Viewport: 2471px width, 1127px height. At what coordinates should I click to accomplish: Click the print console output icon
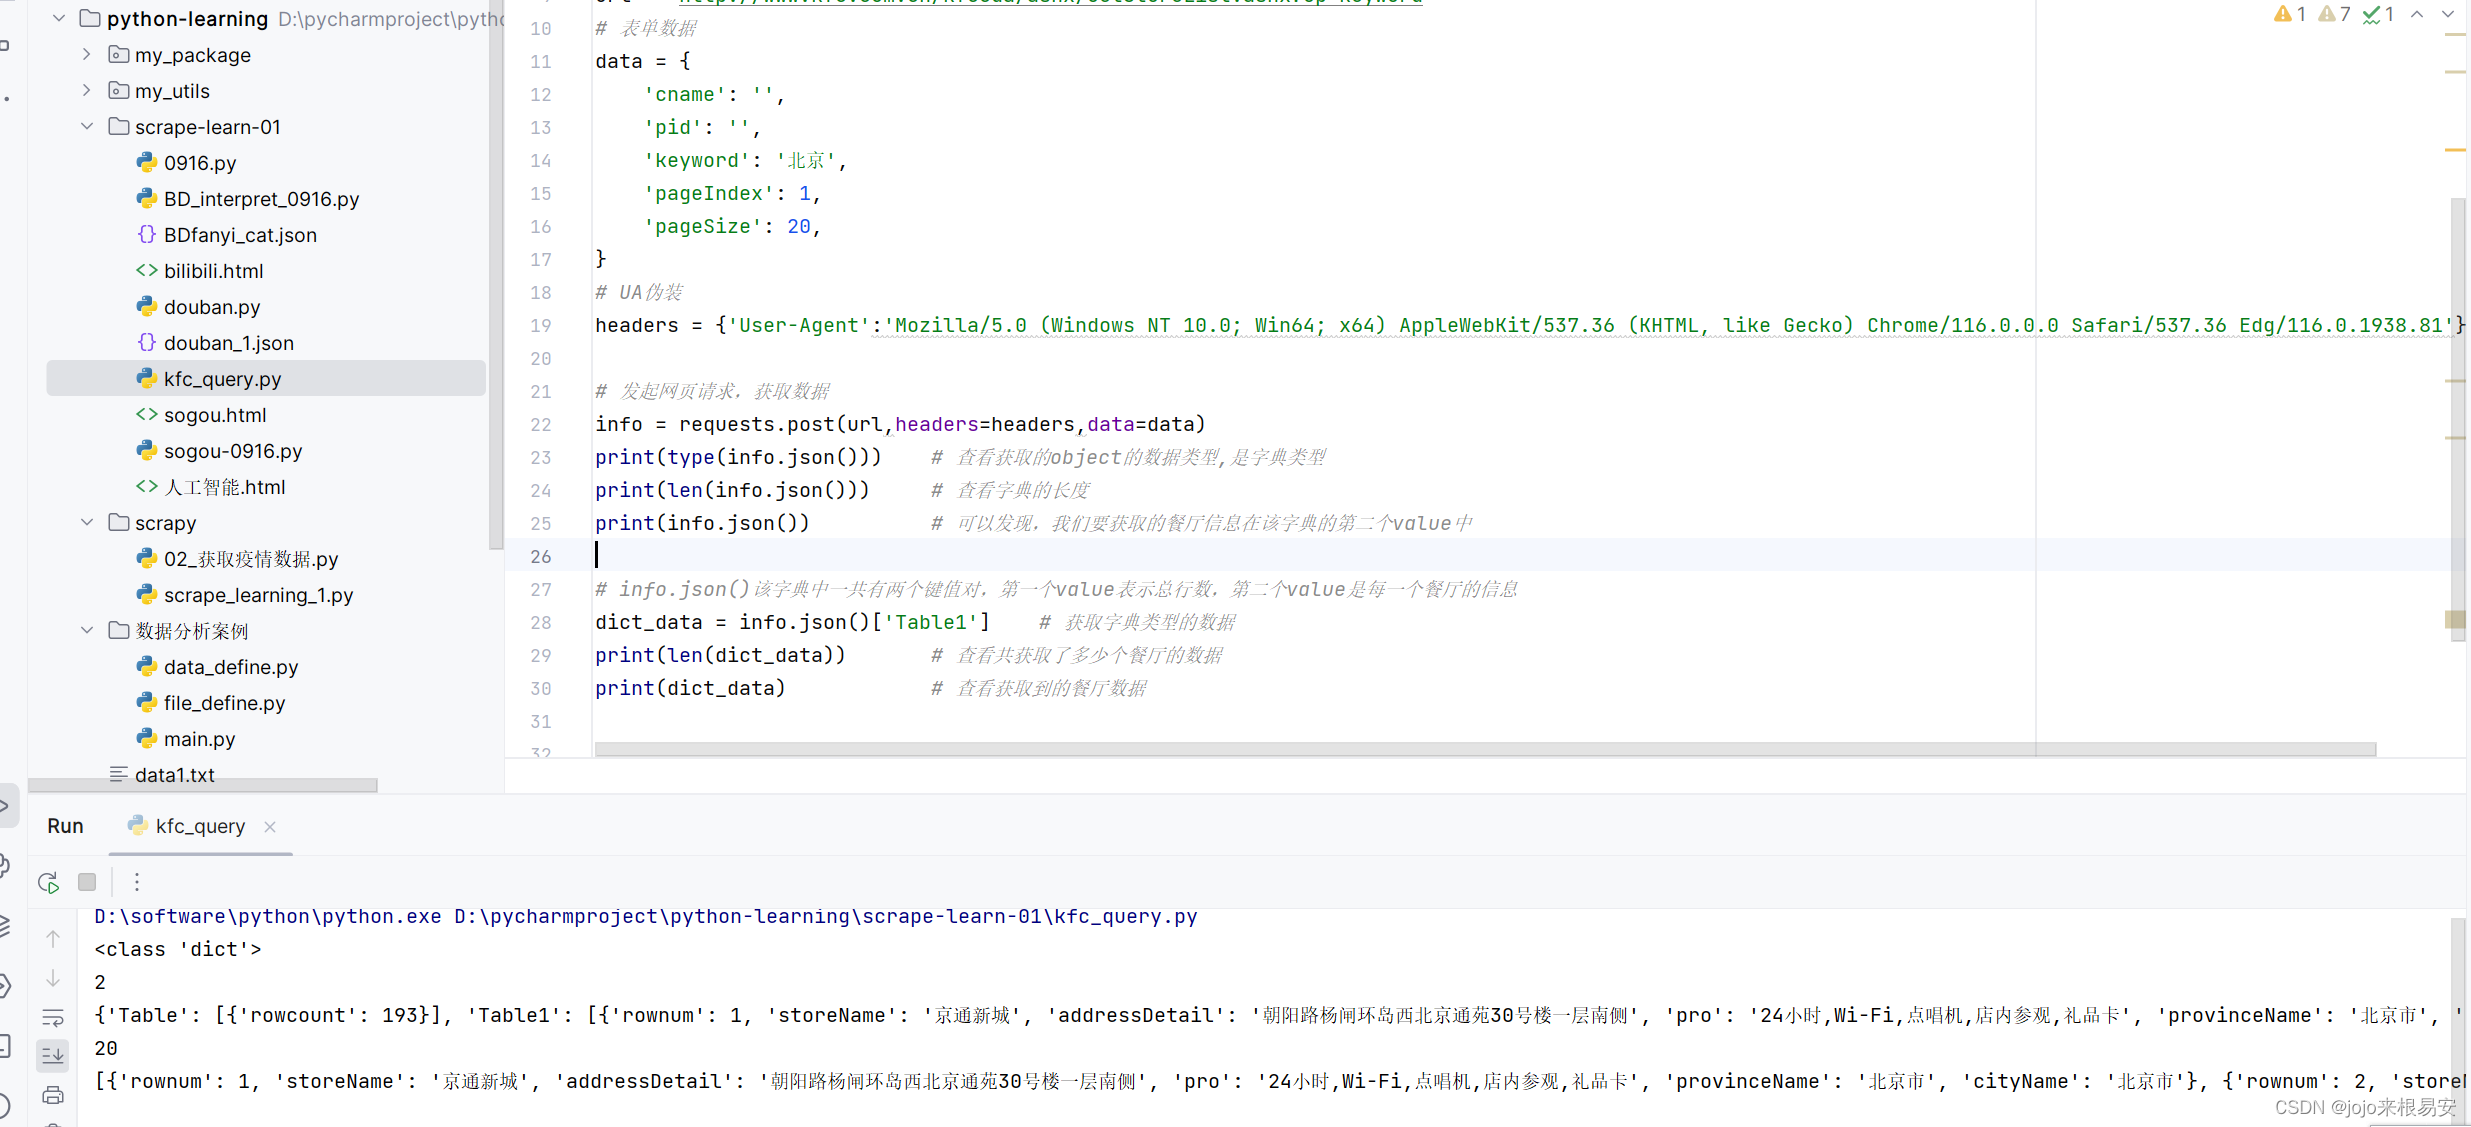[53, 1095]
